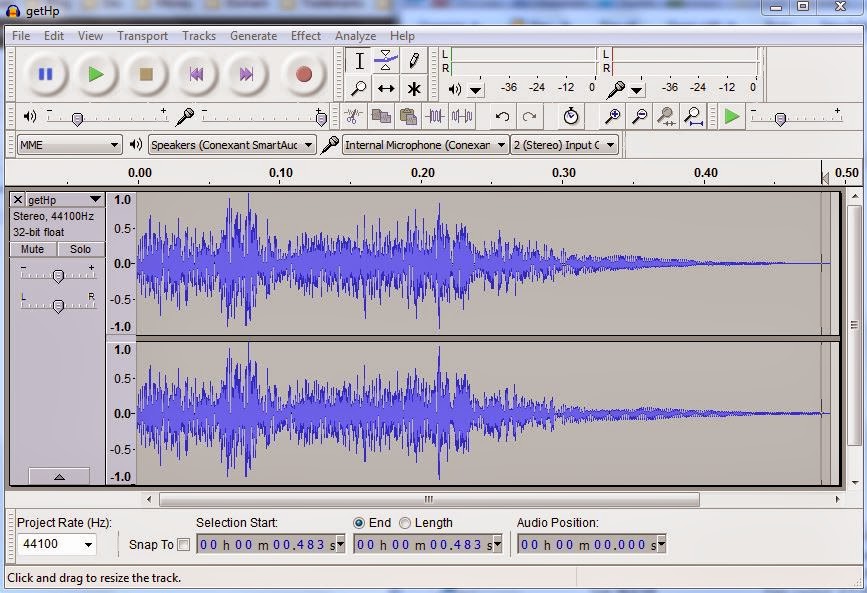
Task: Click the Fit Project in Window icon
Action: pyautogui.click(x=692, y=118)
